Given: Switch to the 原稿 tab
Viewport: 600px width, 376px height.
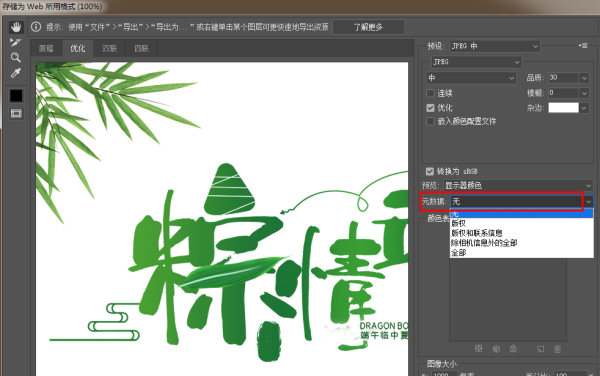Looking at the screenshot, I should (46, 49).
